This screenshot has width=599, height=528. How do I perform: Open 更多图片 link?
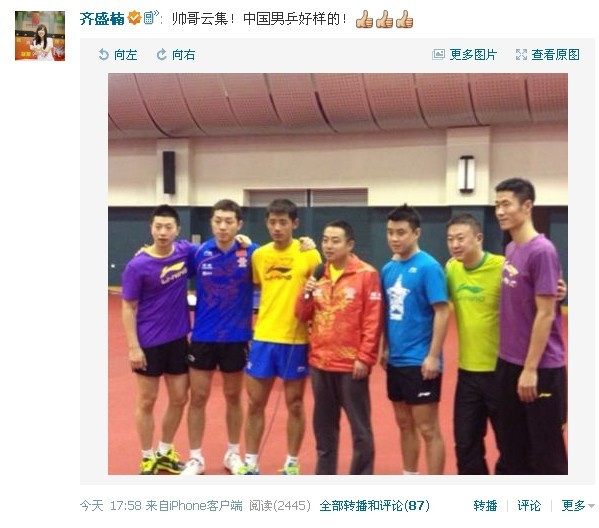[x=473, y=55]
